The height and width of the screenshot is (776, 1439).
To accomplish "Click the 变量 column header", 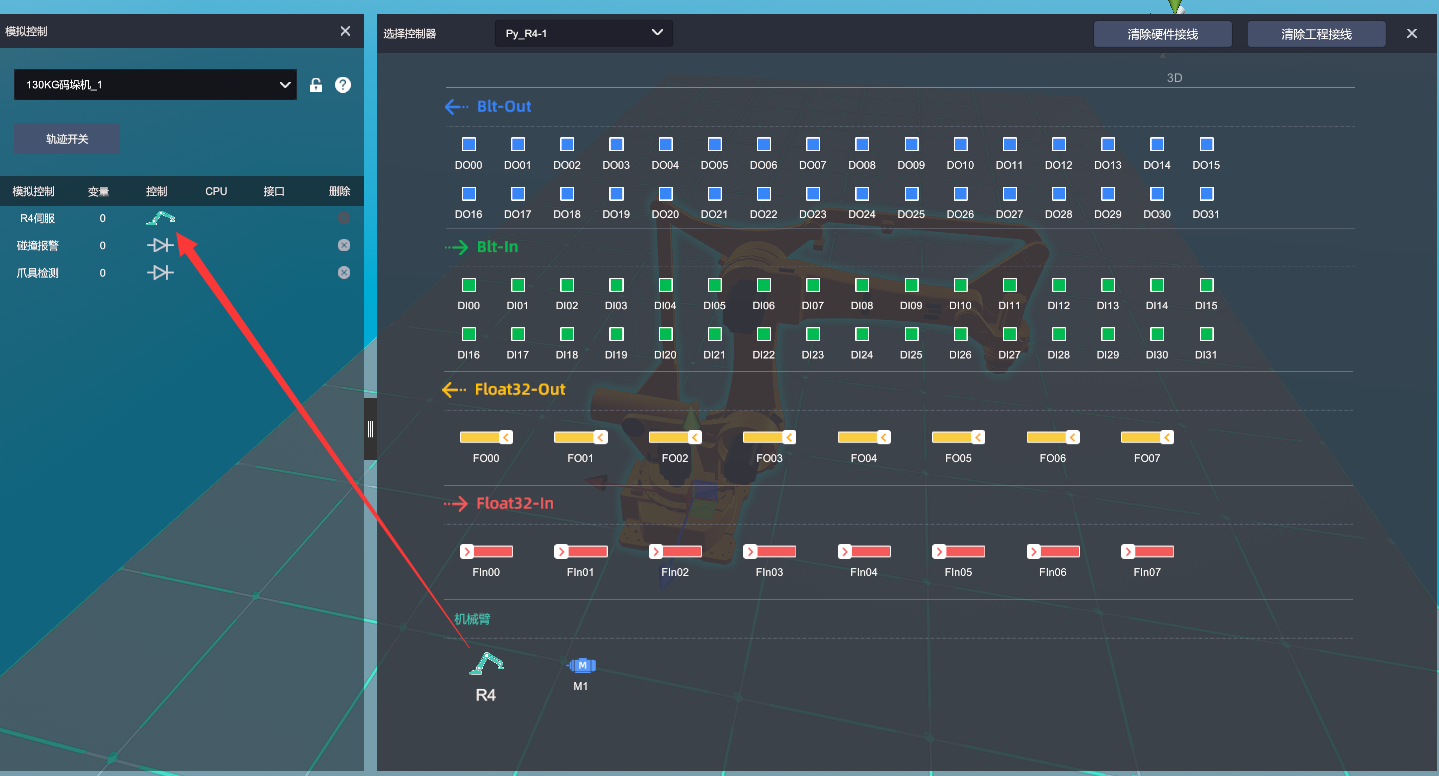I will click(x=98, y=191).
